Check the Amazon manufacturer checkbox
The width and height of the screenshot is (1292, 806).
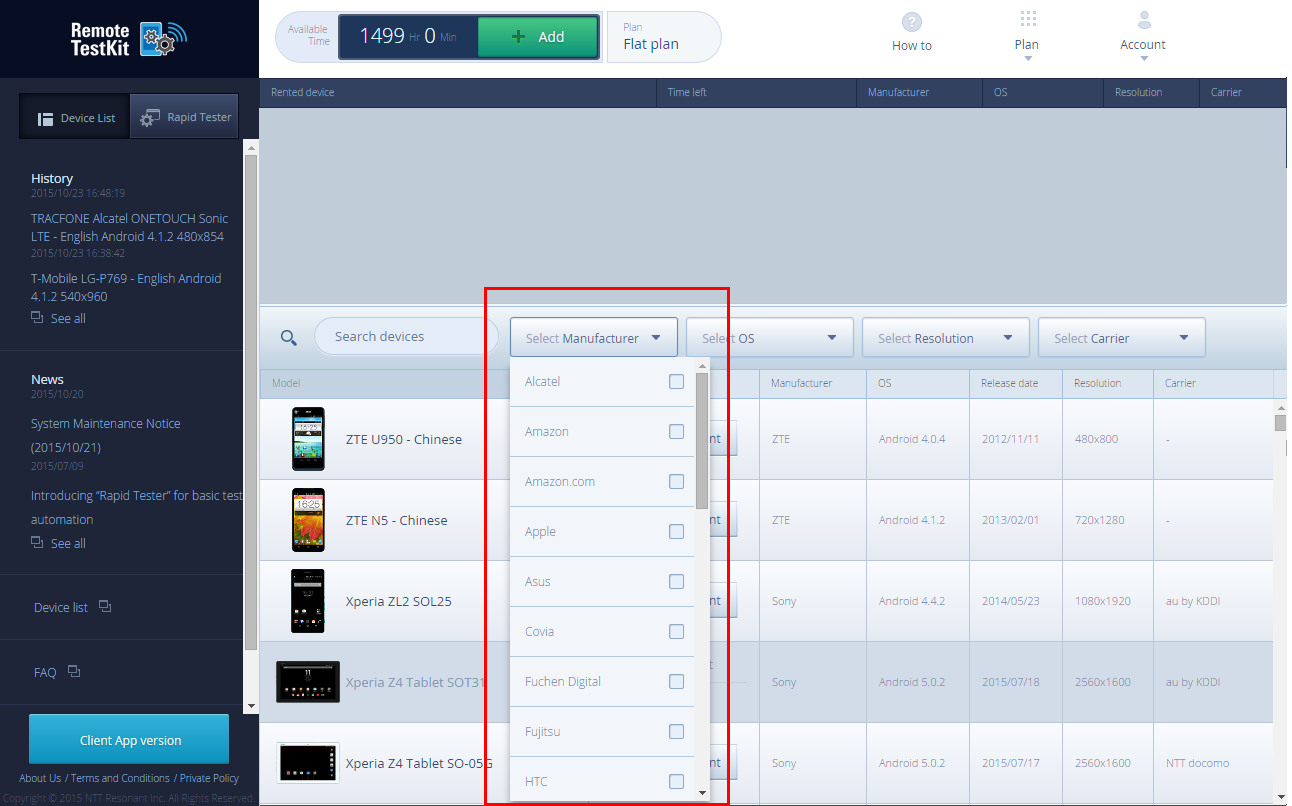coord(677,432)
